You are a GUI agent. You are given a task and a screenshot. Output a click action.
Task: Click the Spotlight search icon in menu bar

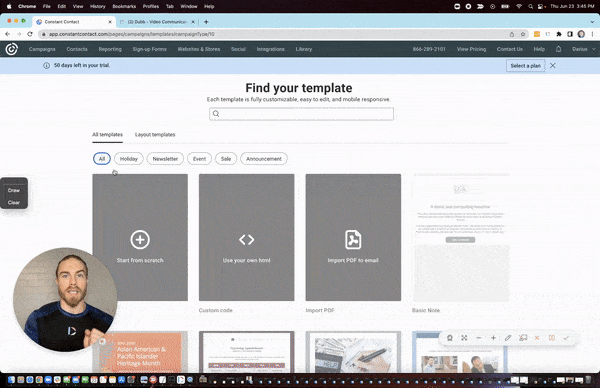tap(530, 7)
